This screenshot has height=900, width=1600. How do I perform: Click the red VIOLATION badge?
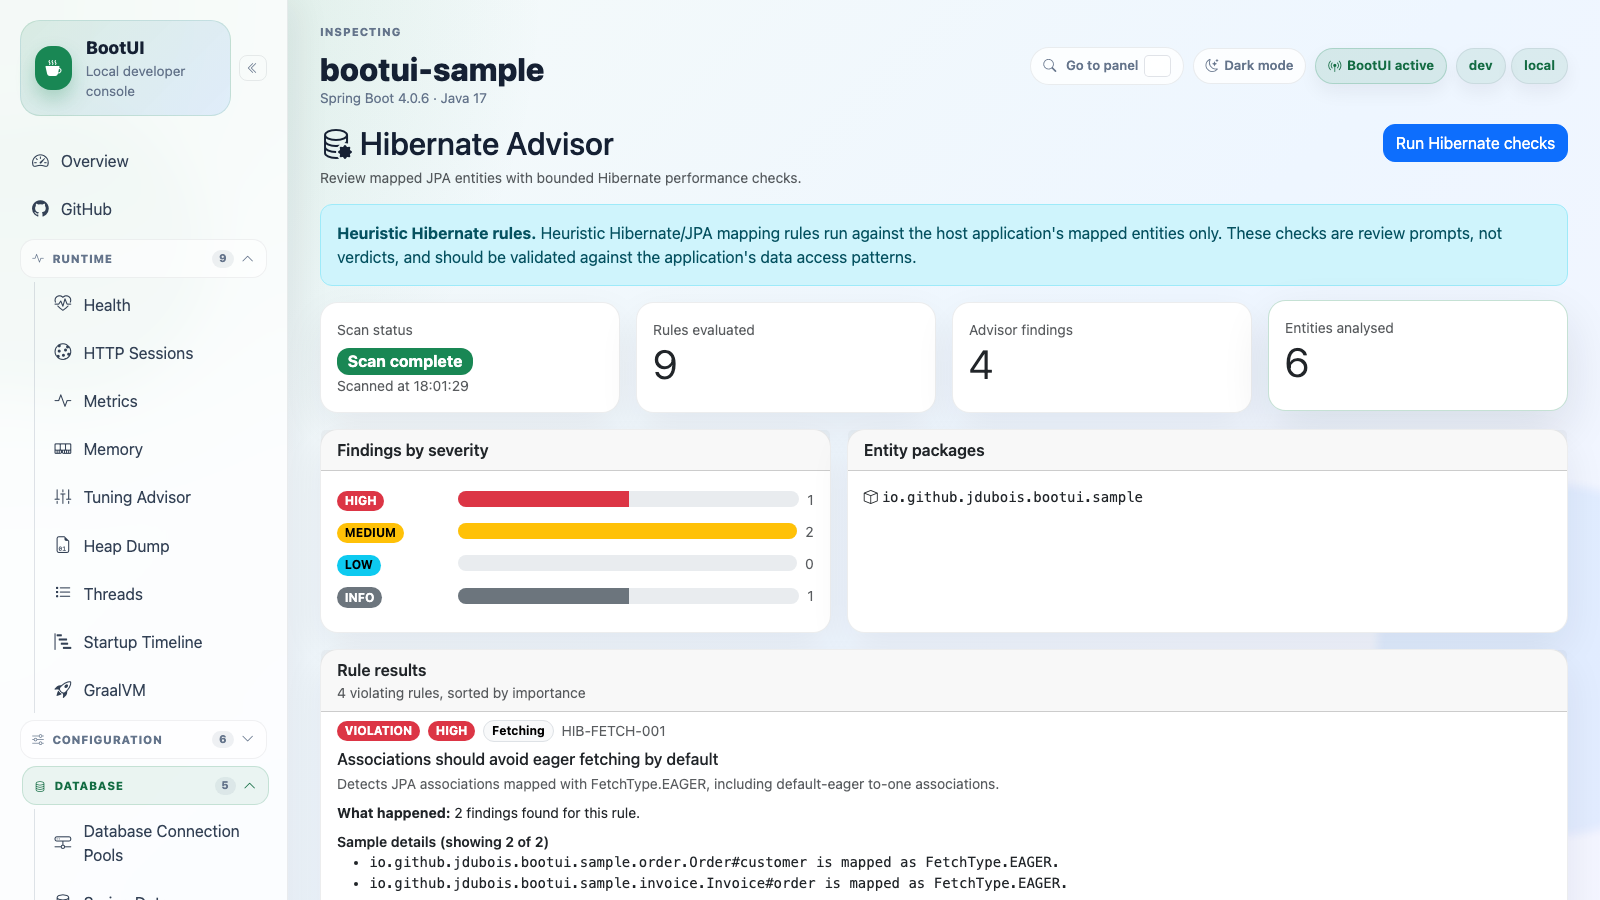(378, 731)
